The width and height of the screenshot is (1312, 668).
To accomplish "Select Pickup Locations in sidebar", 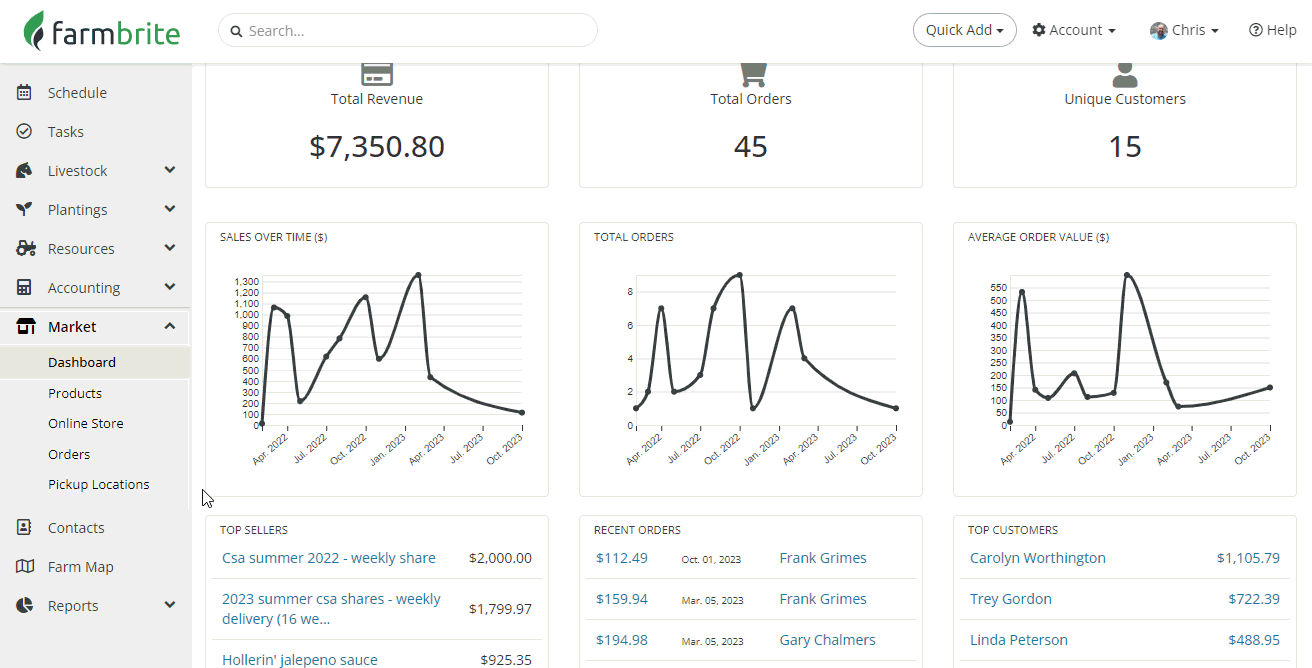I will 99,484.
